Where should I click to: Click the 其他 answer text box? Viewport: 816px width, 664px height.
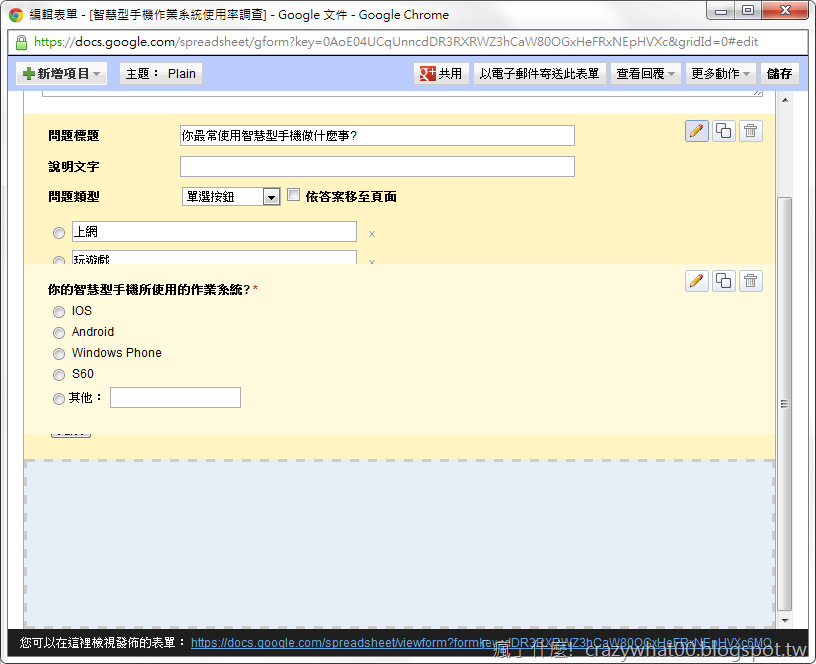pyautogui.click(x=175, y=398)
